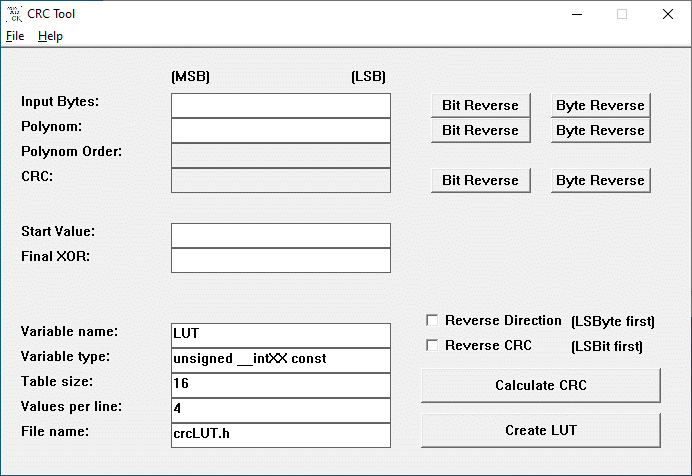Byte Reverse the Input Bytes
This screenshot has width=692, height=476.
tap(601, 105)
